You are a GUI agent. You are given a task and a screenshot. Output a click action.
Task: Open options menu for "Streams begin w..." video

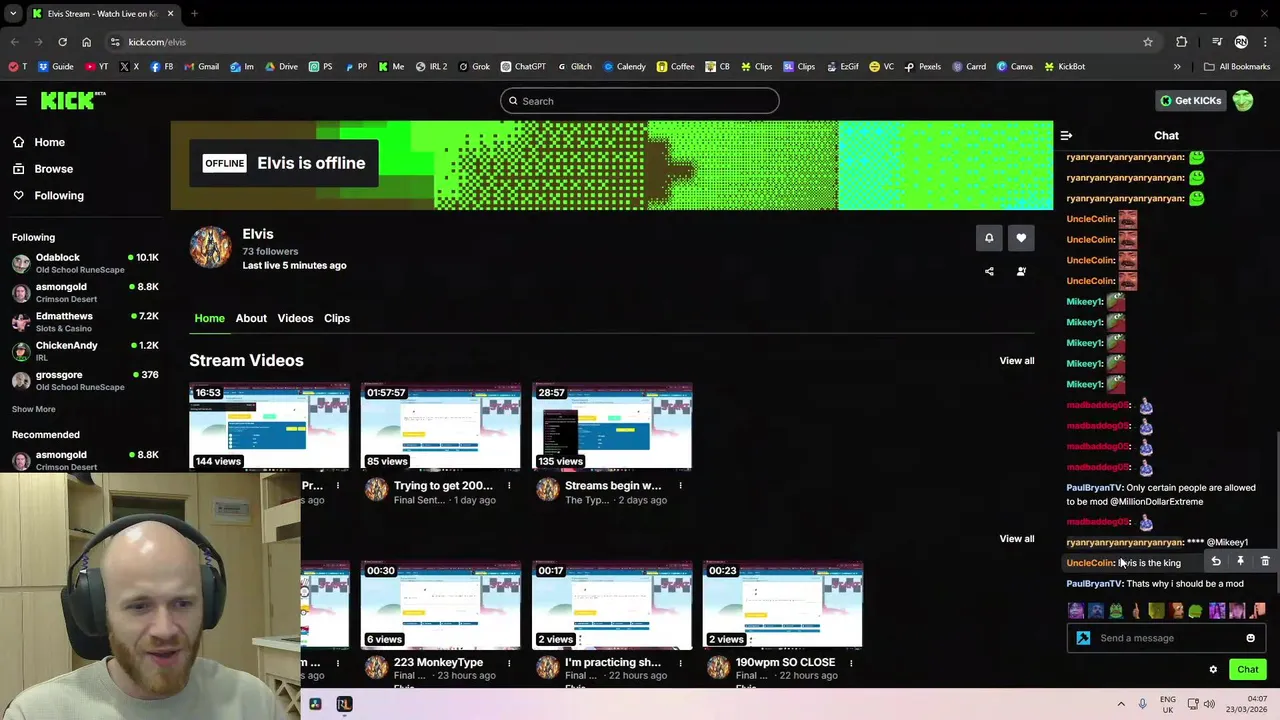[x=680, y=486]
